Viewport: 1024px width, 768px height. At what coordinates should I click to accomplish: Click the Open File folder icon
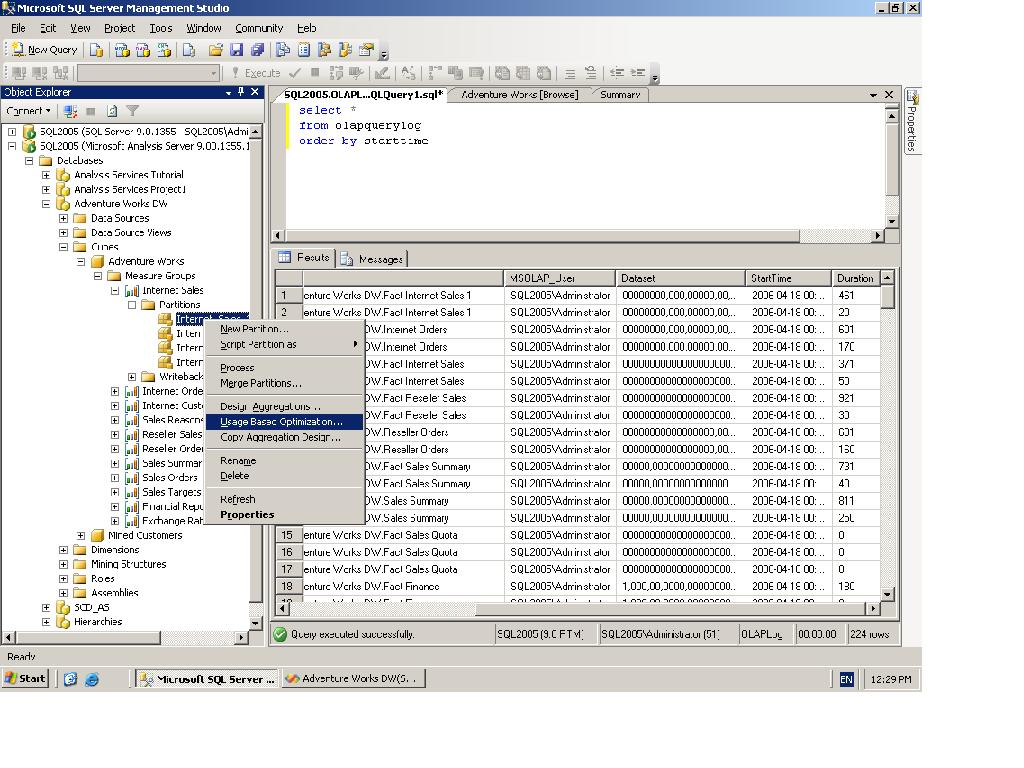pos(215,49)
